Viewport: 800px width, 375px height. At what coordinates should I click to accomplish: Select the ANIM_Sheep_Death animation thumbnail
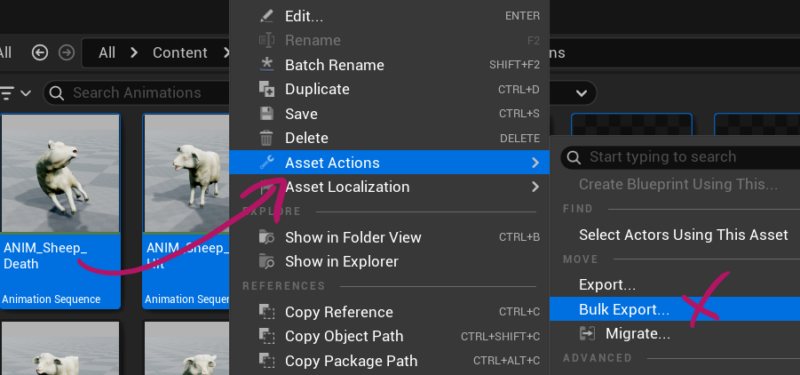(x=60, y=211)
